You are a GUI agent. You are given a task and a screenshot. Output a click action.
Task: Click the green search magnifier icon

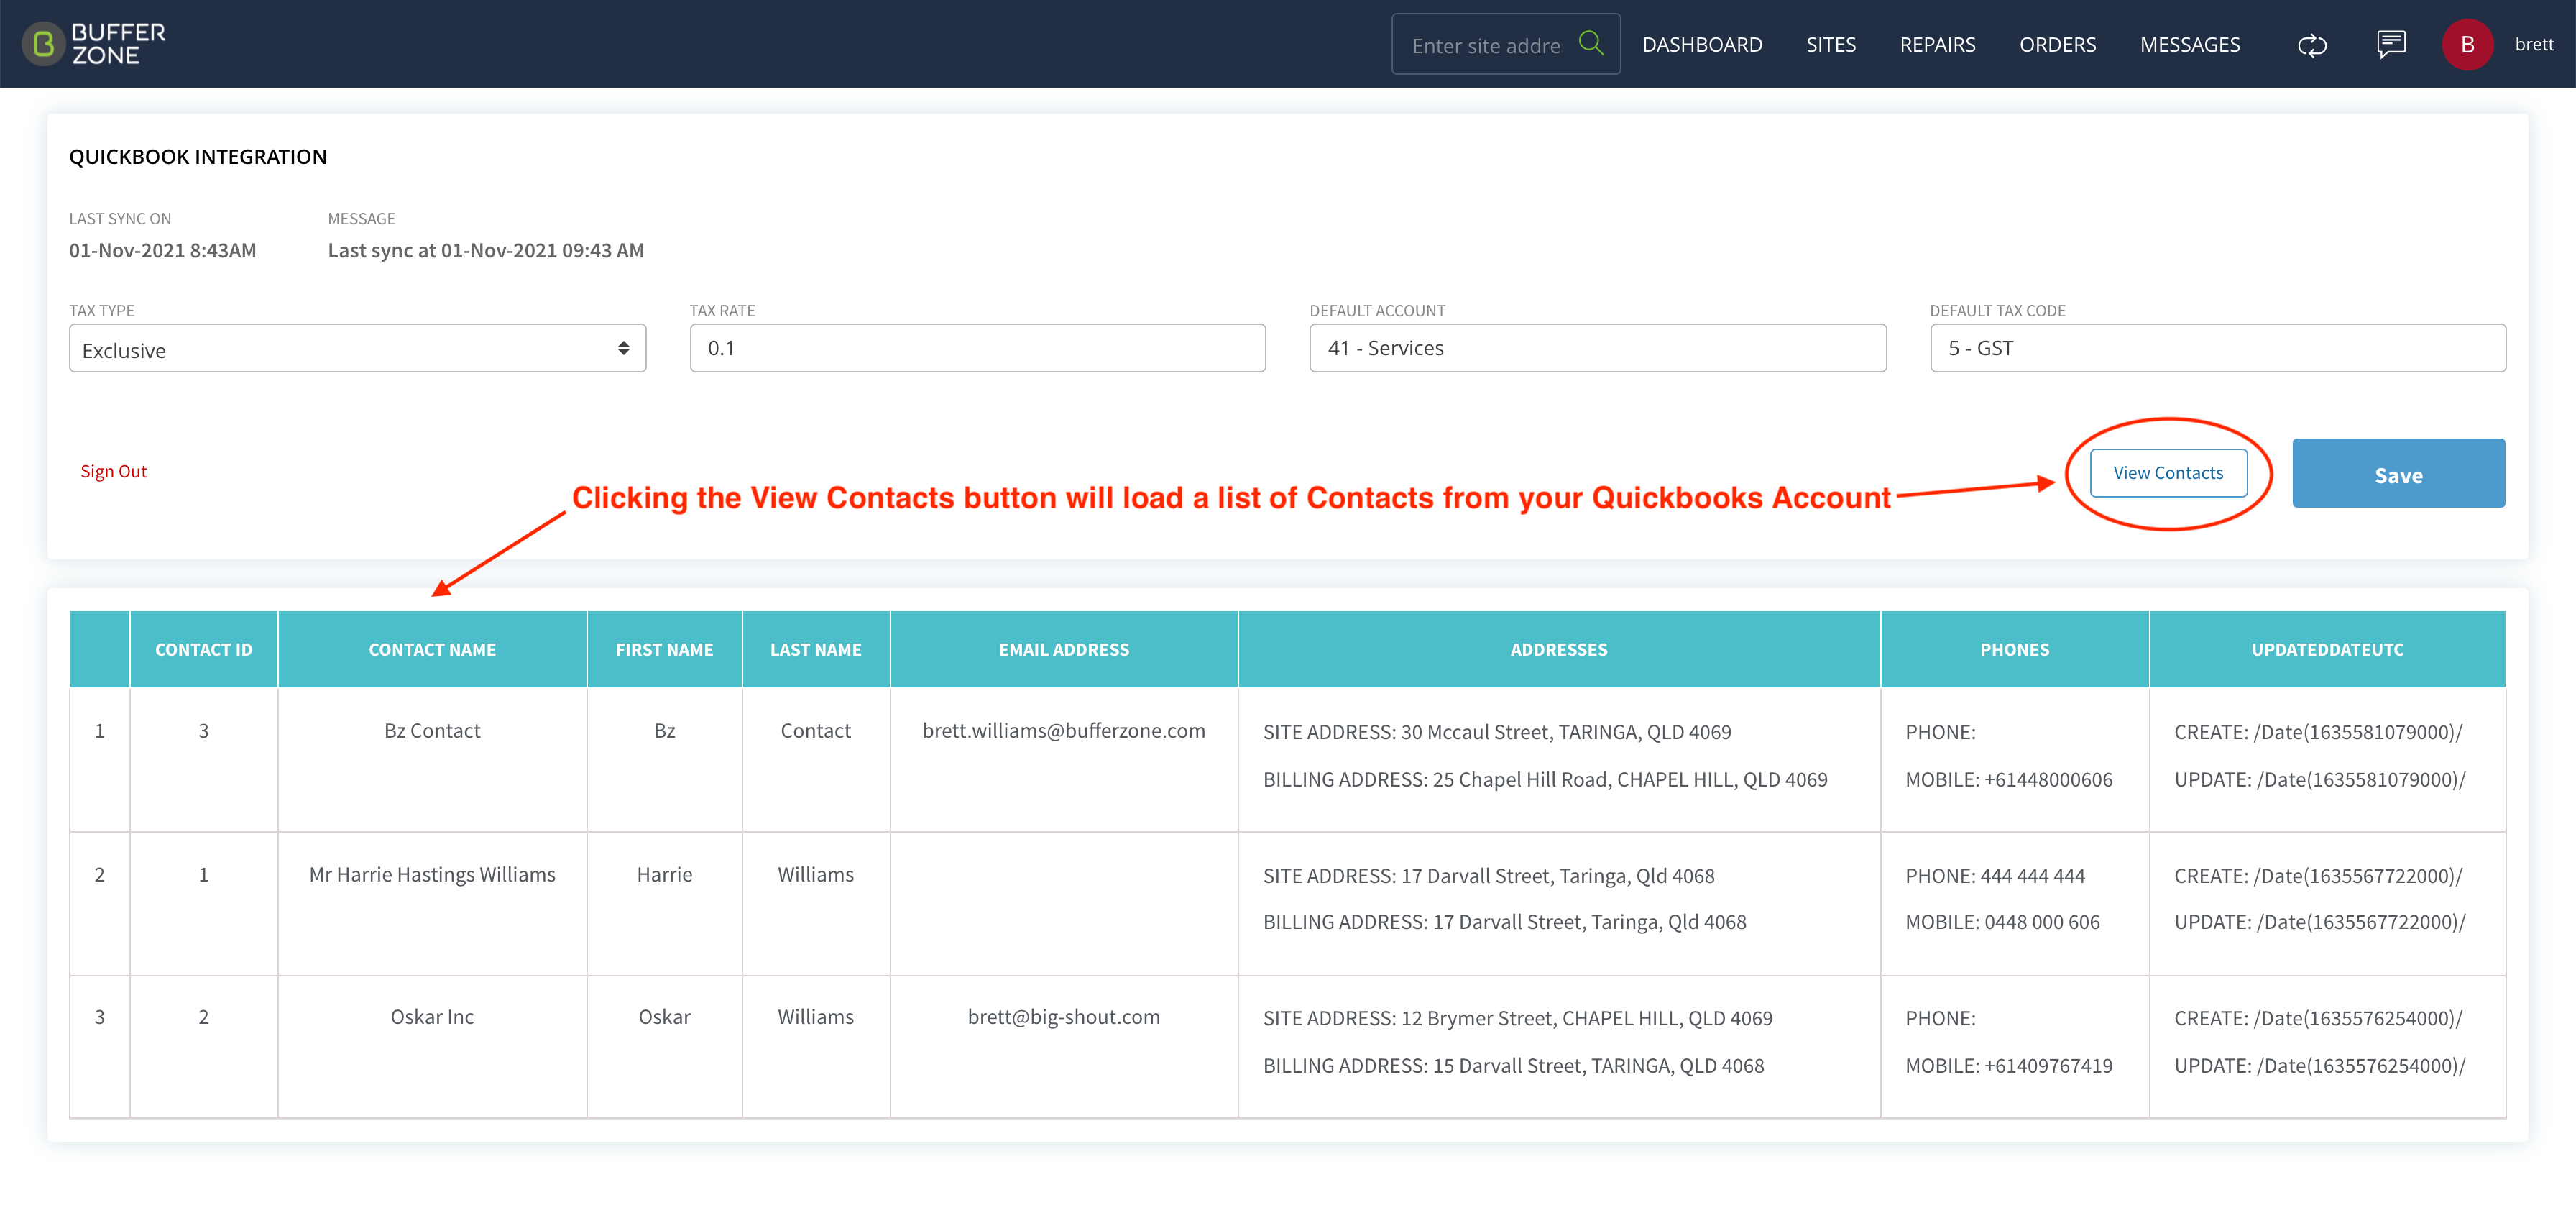click(x=1591, y=43)
